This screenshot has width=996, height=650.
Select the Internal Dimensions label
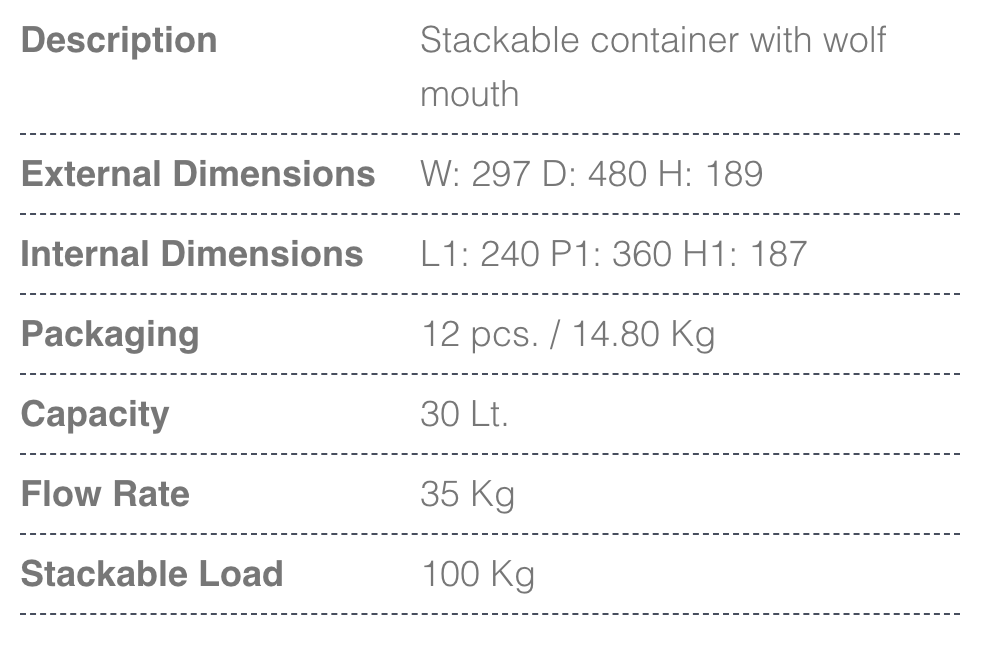(x=192, y=254)
